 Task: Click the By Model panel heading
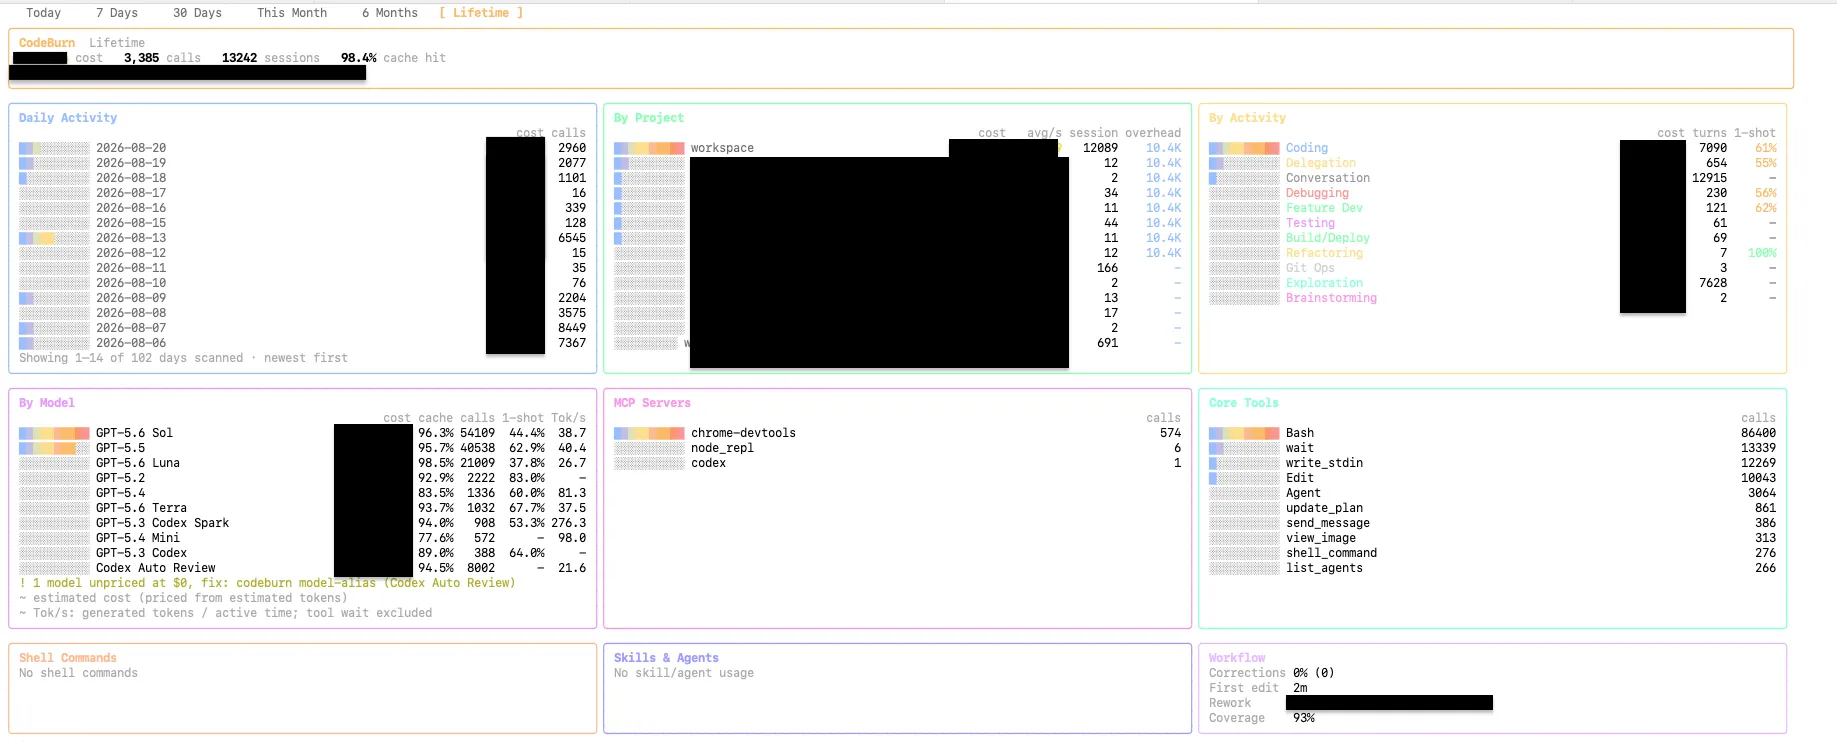coord(47,403)
